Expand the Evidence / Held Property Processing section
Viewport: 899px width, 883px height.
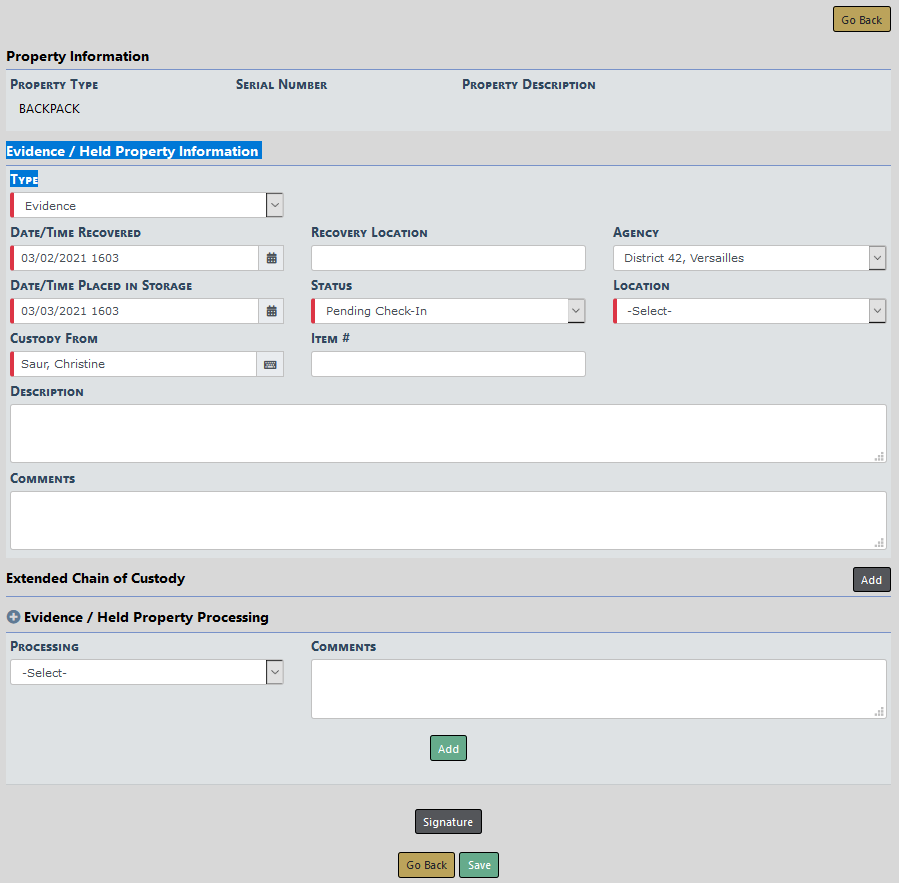[x=14, y=618]
